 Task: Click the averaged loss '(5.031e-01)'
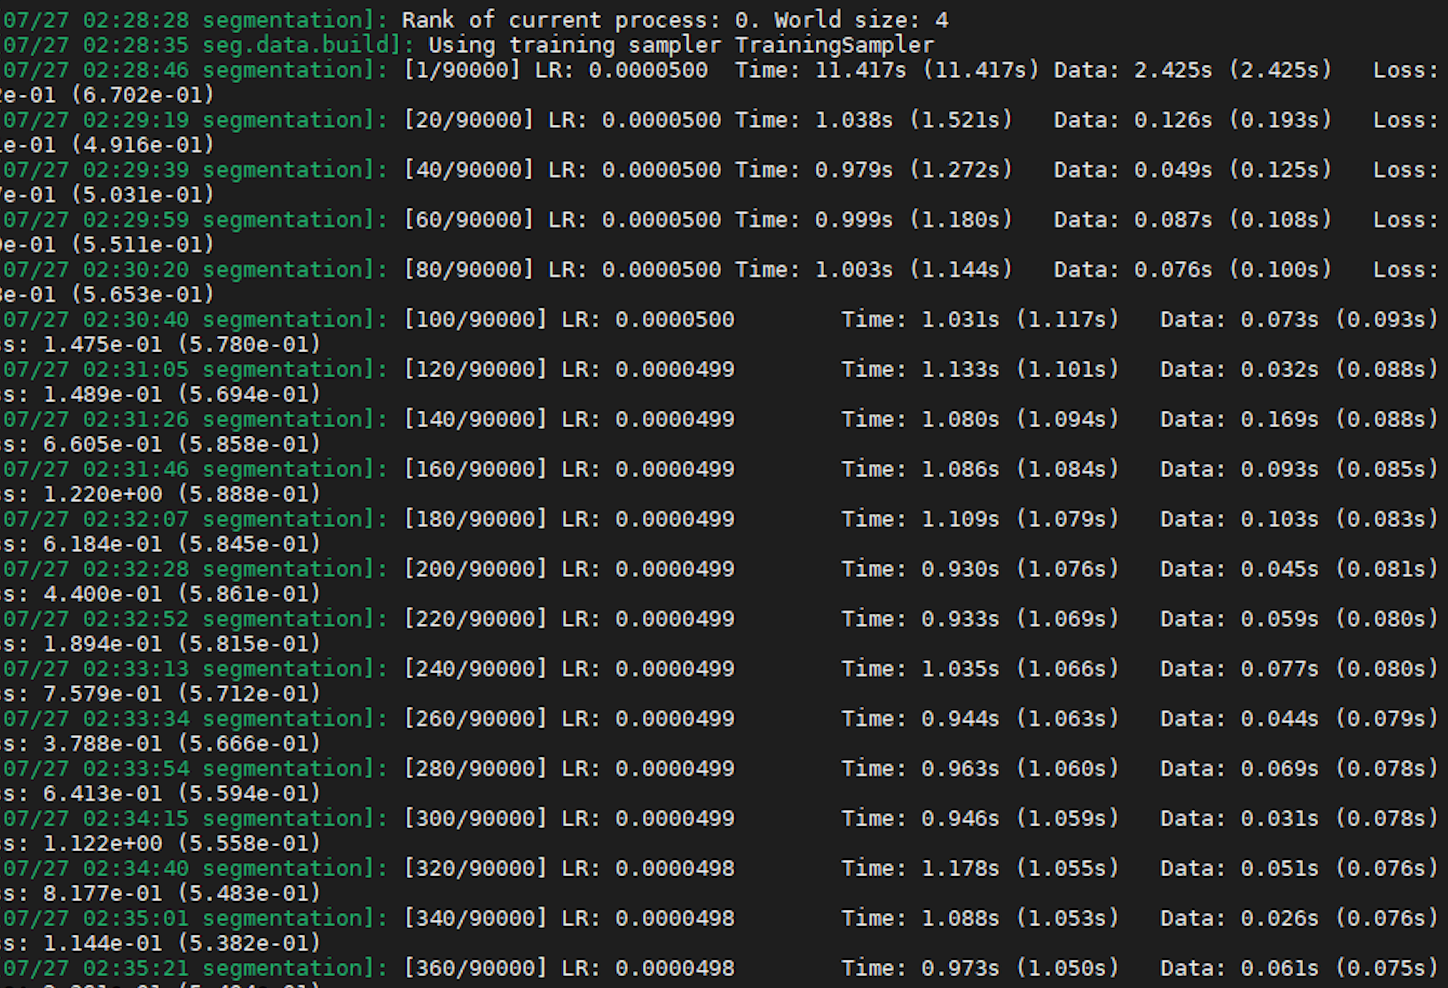[143, 195]
